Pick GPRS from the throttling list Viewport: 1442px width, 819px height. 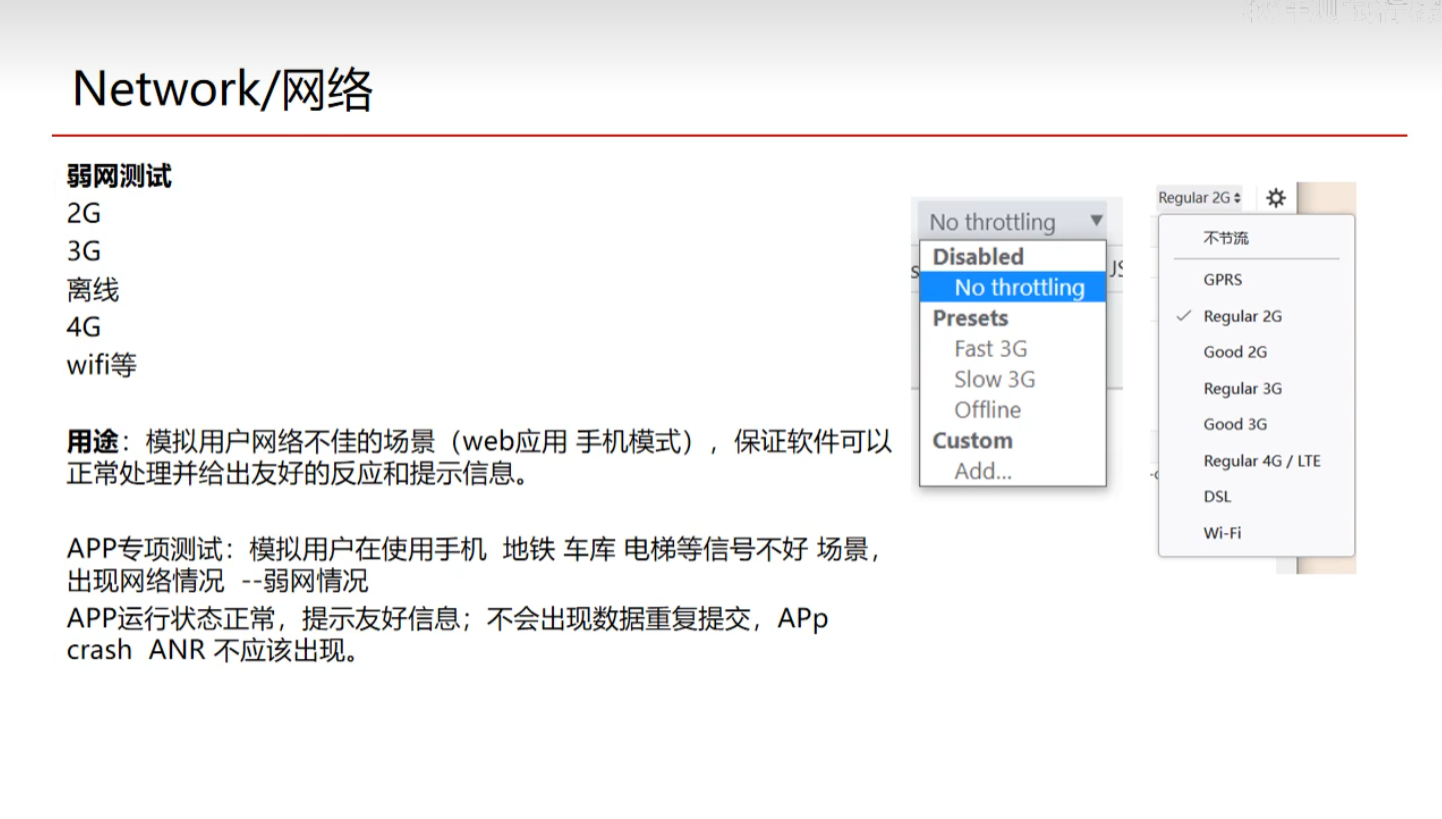[1222, 280]
